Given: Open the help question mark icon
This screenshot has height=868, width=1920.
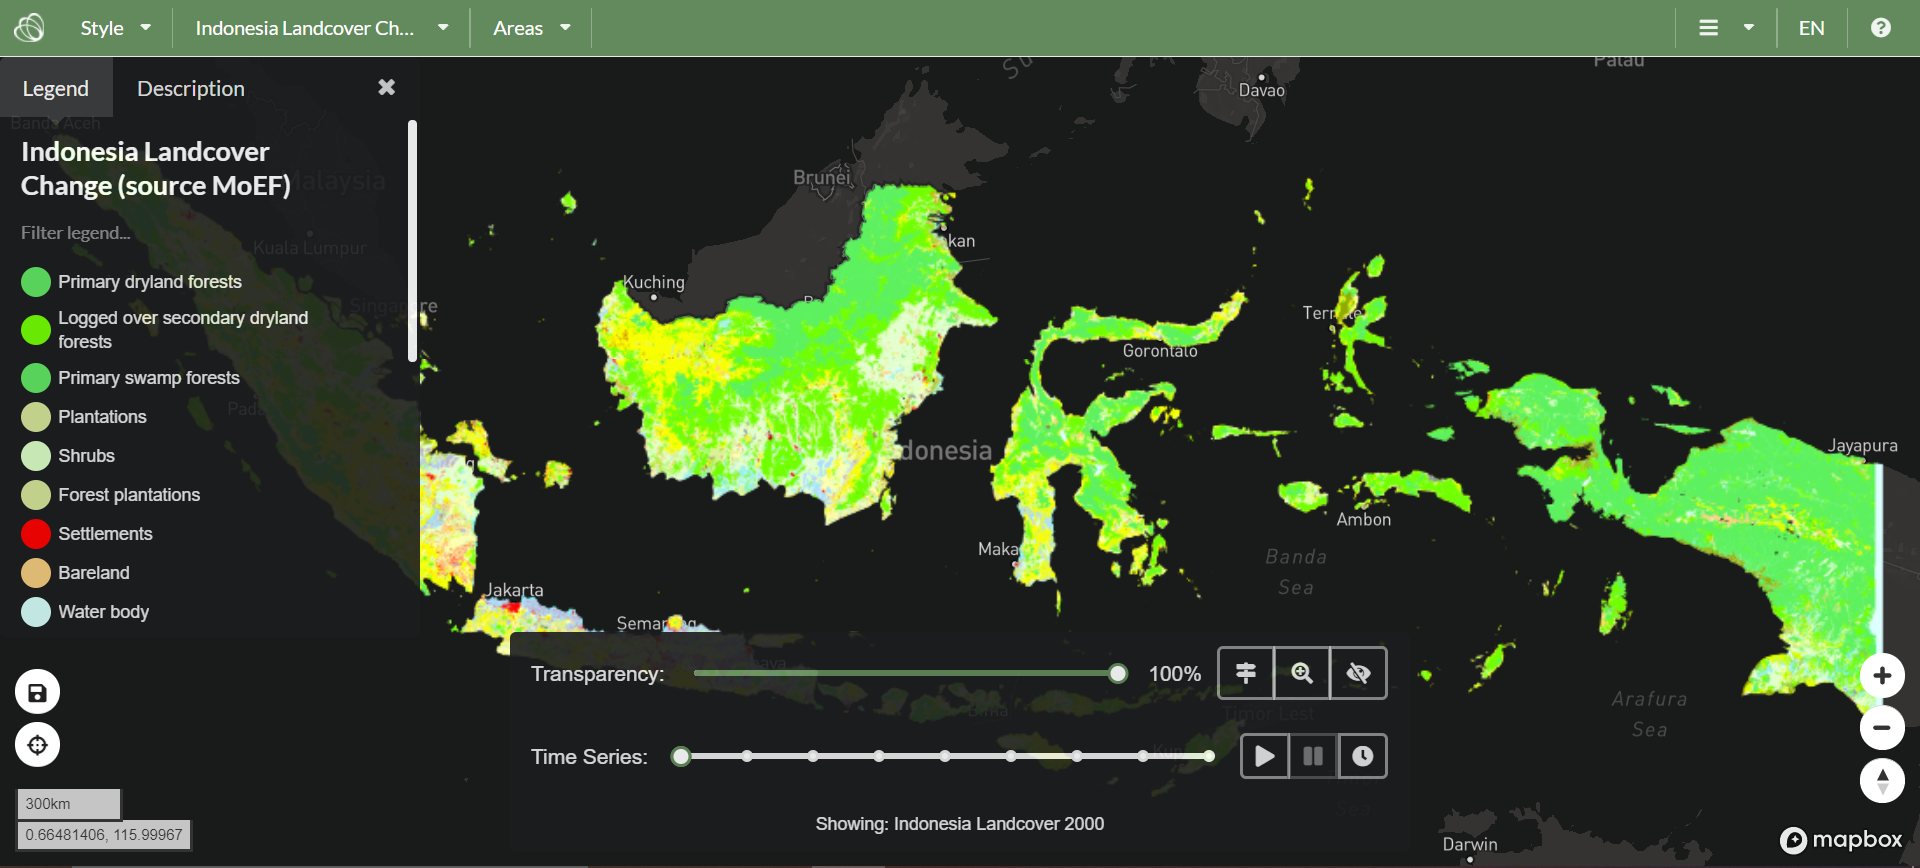Looking at the screenshot, I should point(1880,28).
